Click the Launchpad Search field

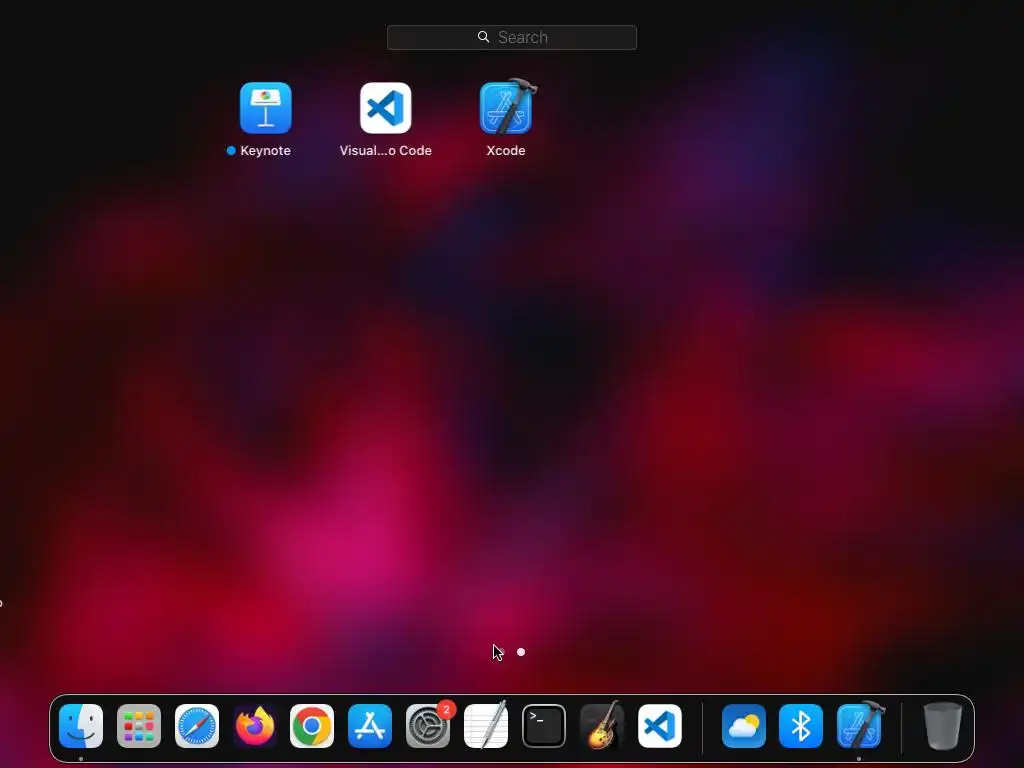click(x=511, y=37)
